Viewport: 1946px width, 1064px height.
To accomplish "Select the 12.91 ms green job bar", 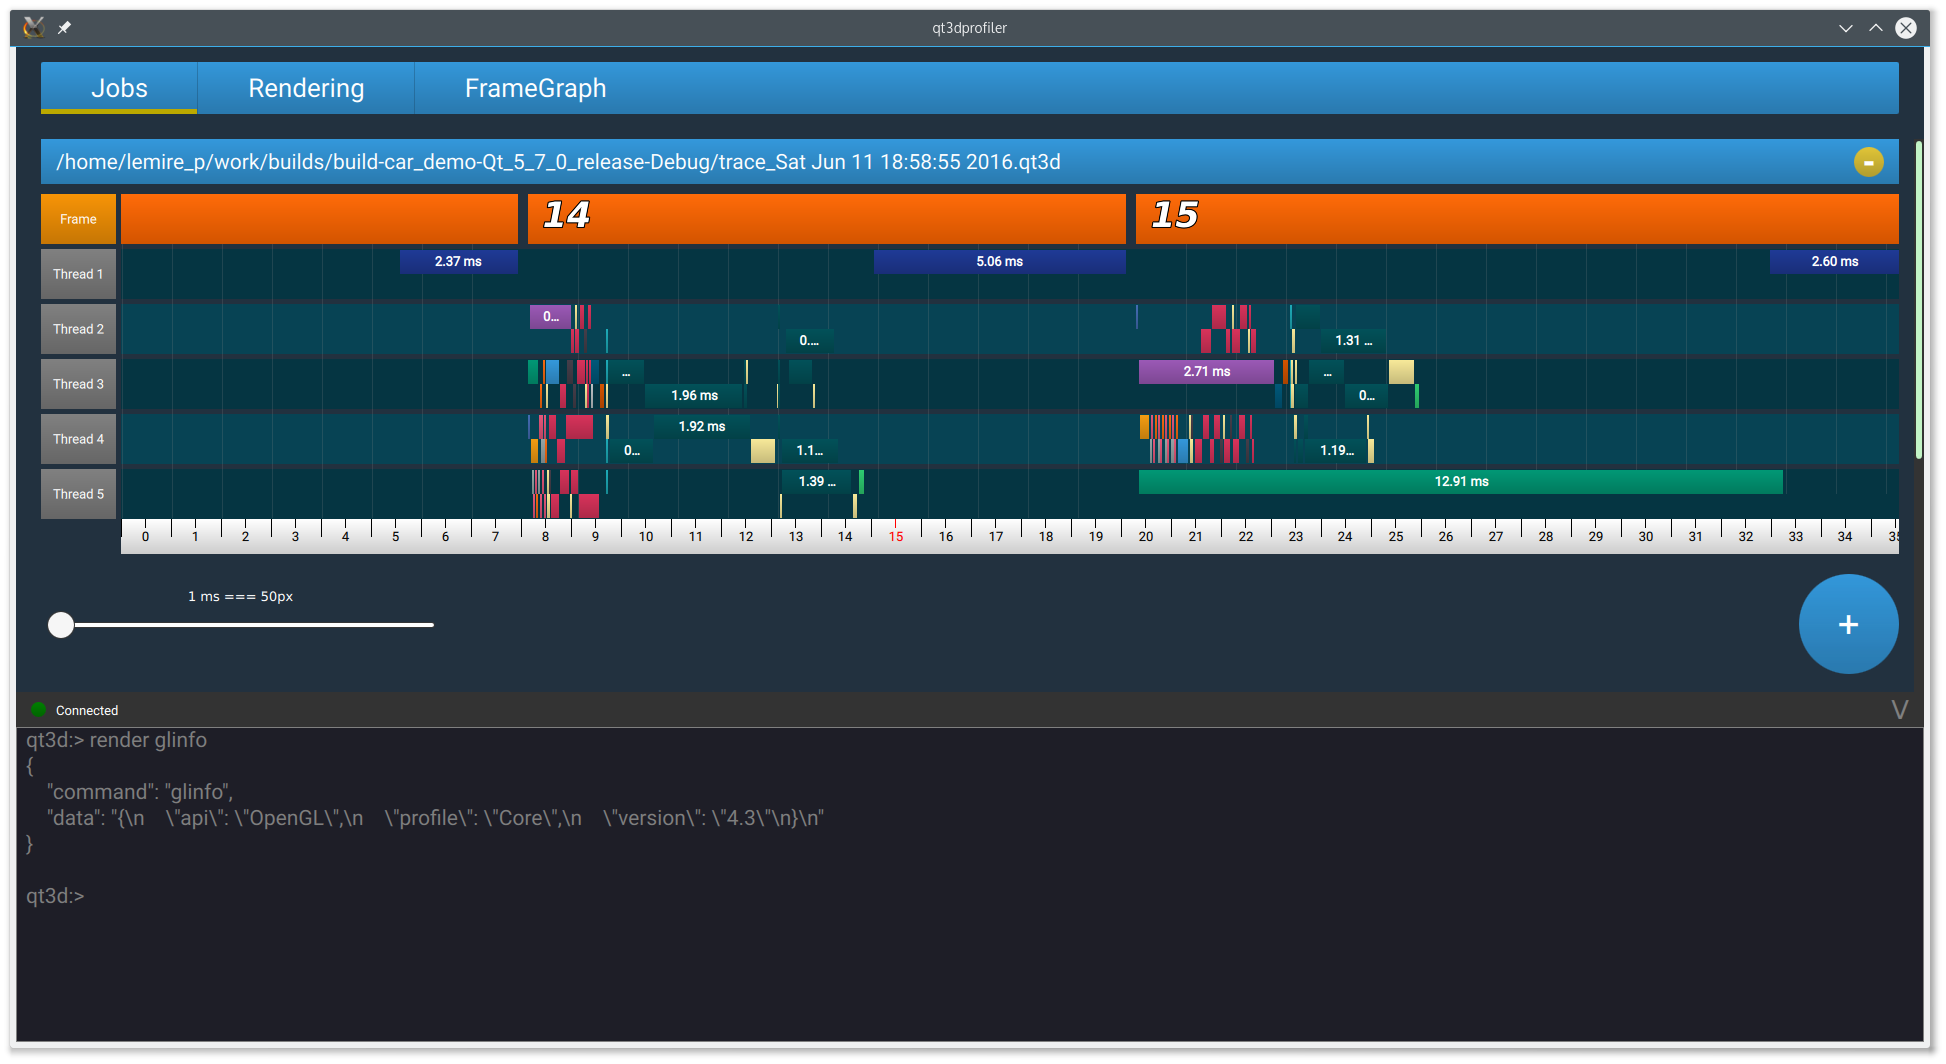I will click(x=1460, y=482).
